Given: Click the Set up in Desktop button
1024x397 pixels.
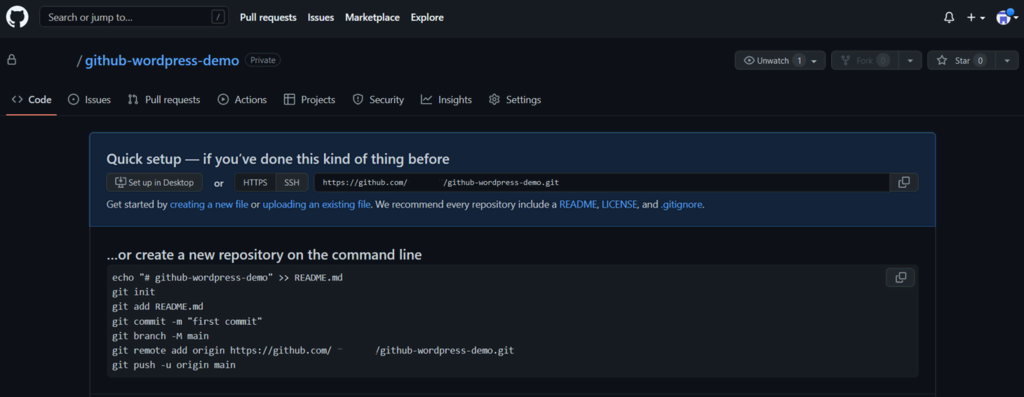Looking at the screenshot, I should (x=155, y=182).
